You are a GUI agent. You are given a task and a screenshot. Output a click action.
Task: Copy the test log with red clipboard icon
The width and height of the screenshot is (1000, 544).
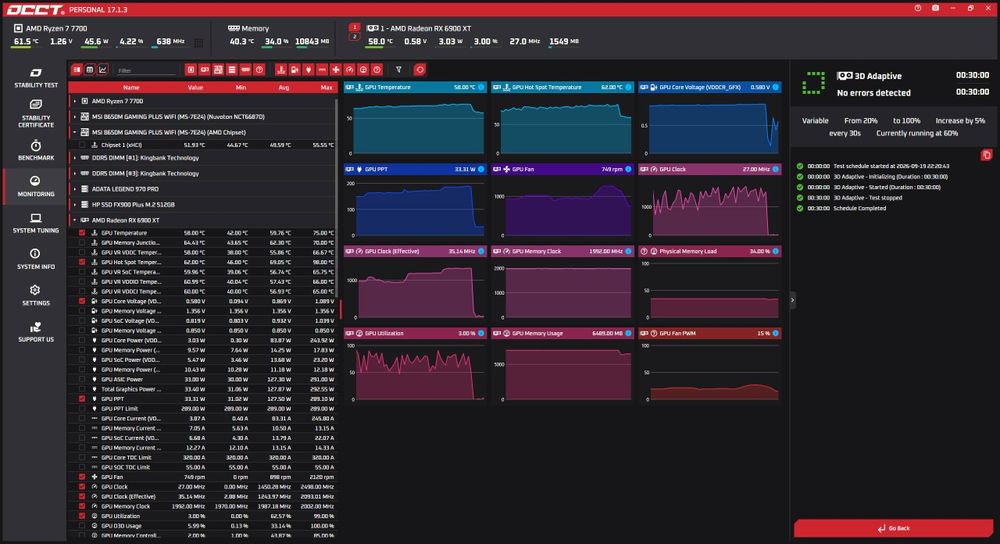(x=987, y=155)
